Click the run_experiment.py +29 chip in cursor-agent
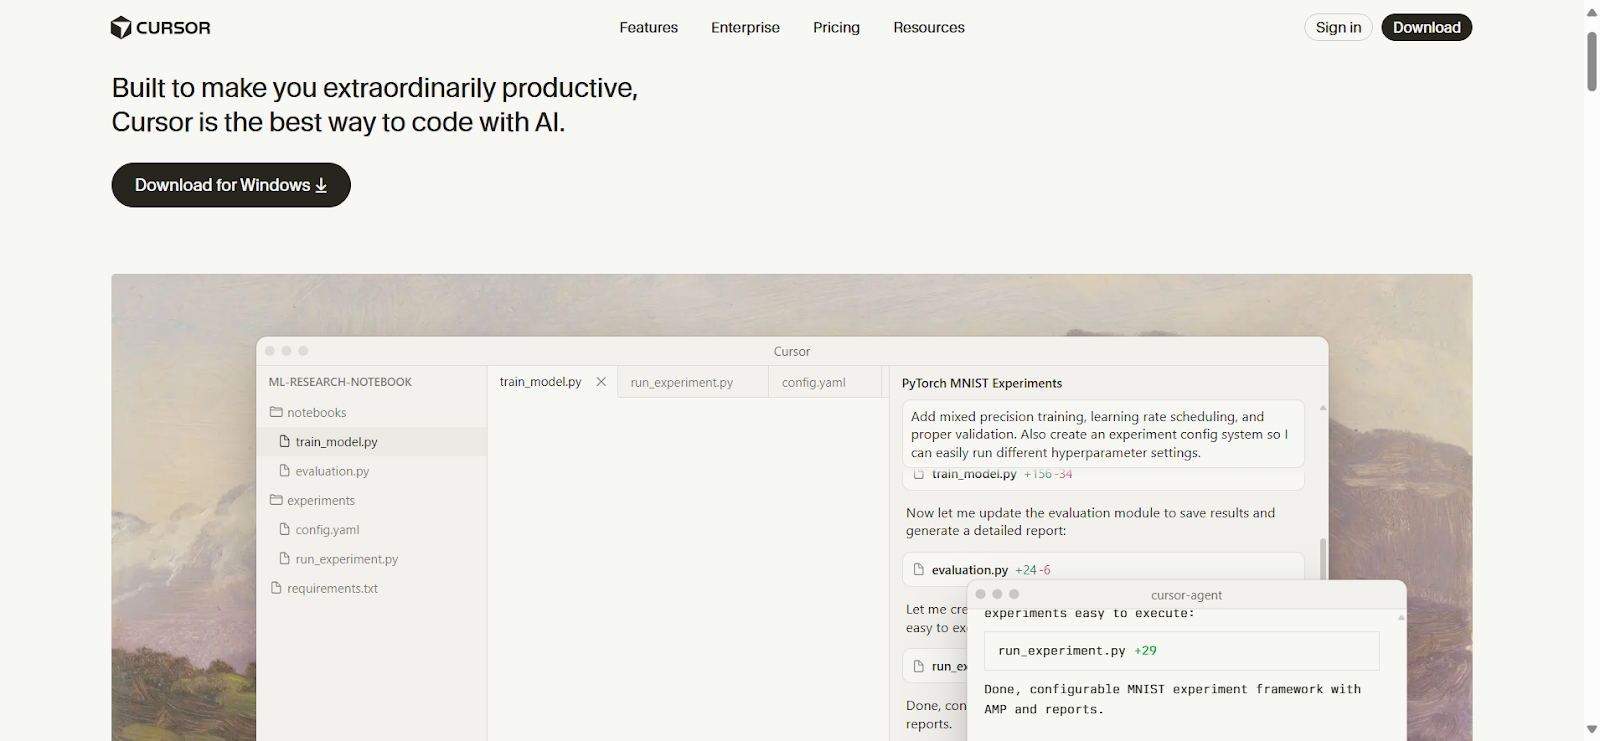This screenshot has width=1600, height=741. pos(1181,651)
